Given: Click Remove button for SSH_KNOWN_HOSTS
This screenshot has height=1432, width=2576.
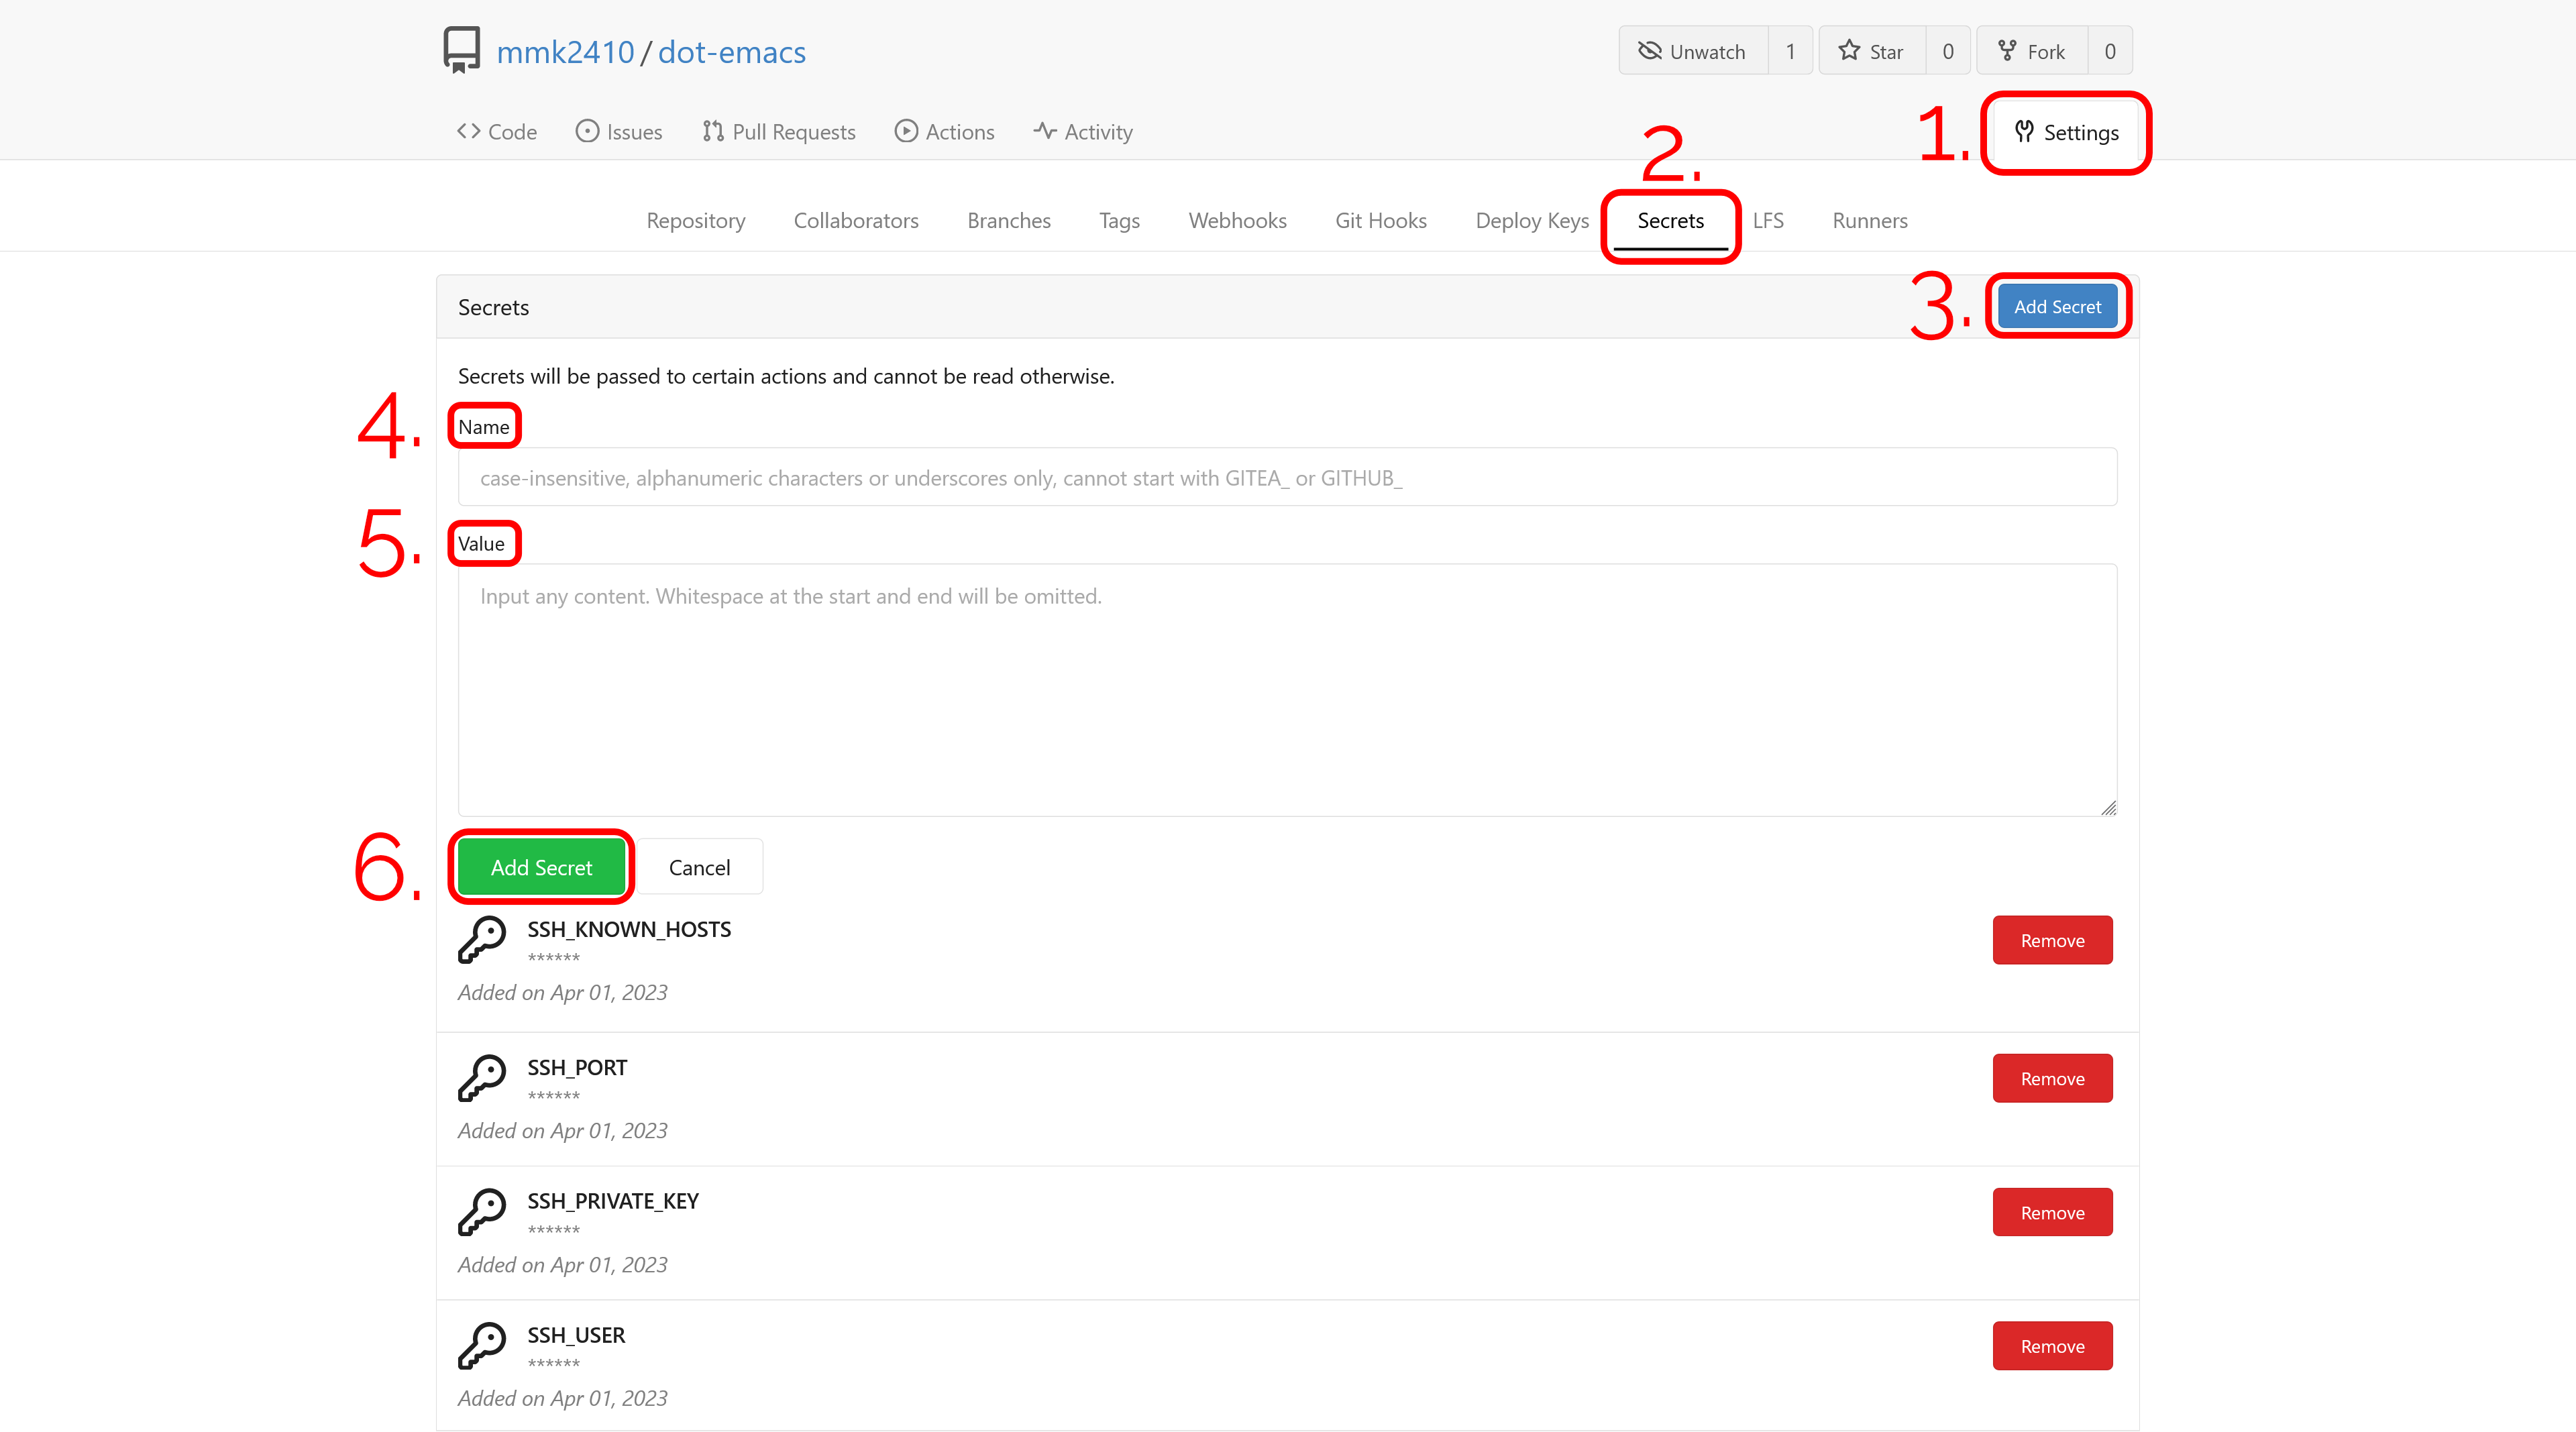Looking at the screenshot, I should (x=2051, y=940).
